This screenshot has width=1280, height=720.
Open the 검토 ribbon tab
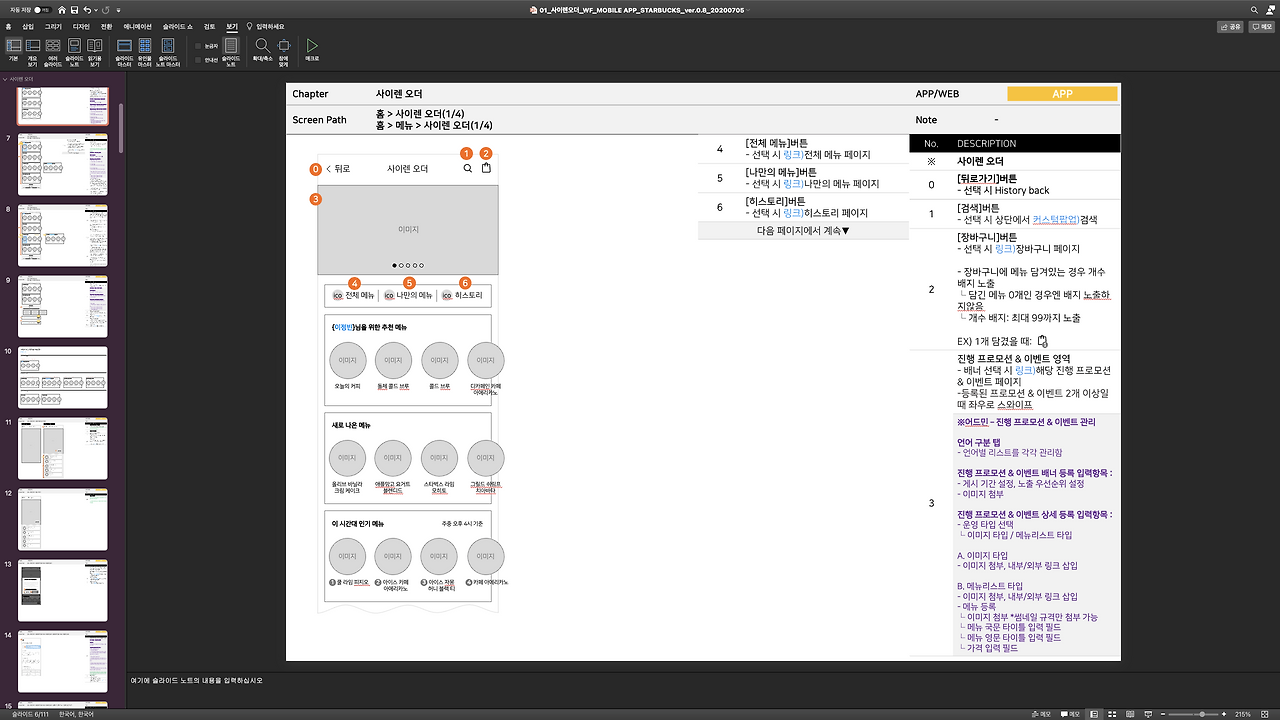pyautogui.click(x=209, y=26)
